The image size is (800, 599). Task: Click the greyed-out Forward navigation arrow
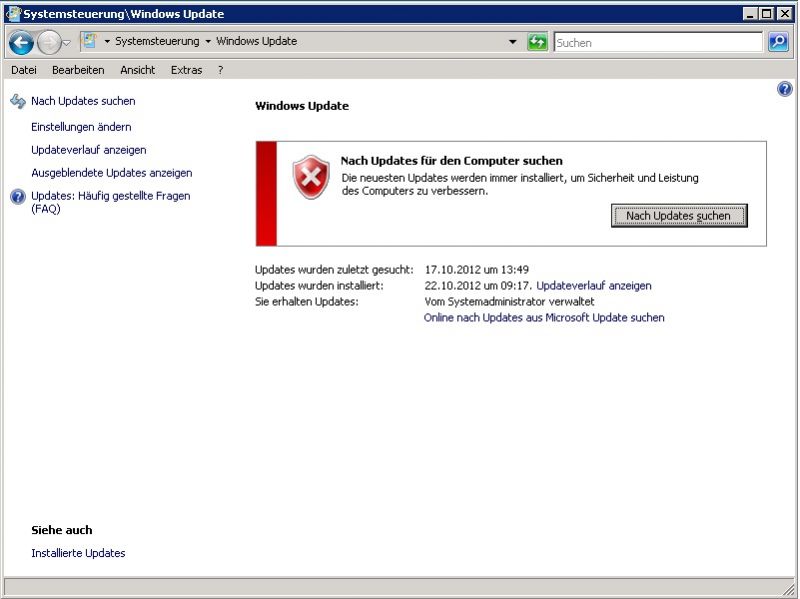(x=48, y=42)
